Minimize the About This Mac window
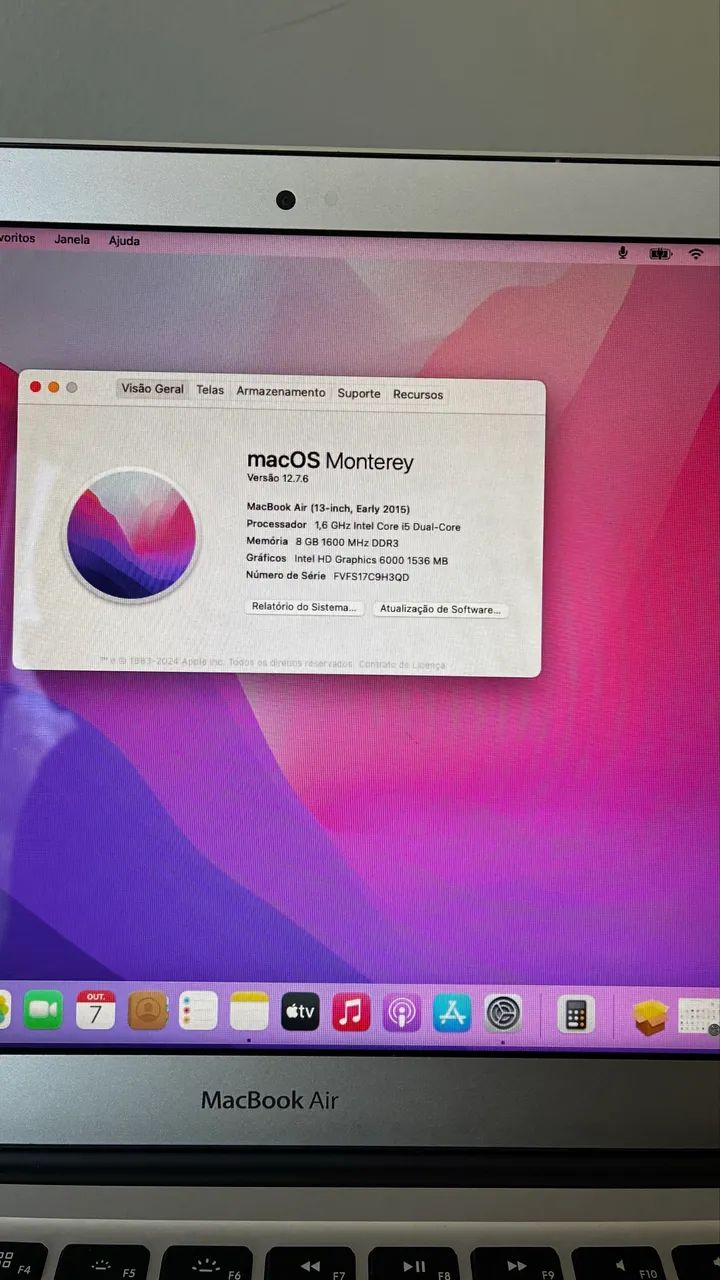 coord(54,387)
